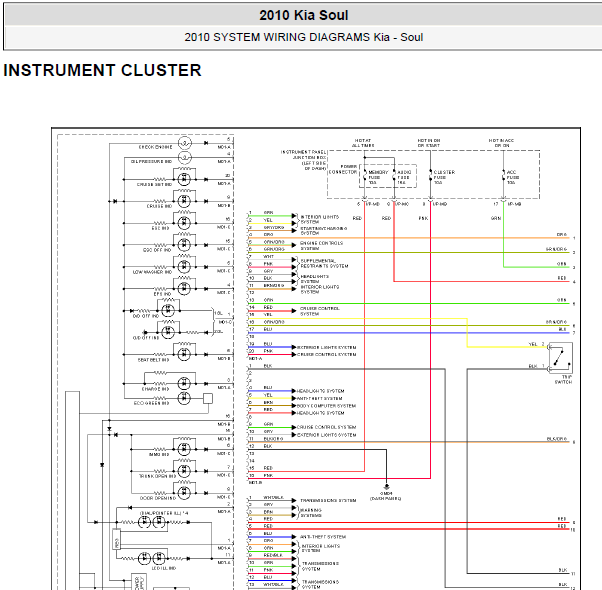Click the "TRUNK OPEN IND" label

[157, 476]
